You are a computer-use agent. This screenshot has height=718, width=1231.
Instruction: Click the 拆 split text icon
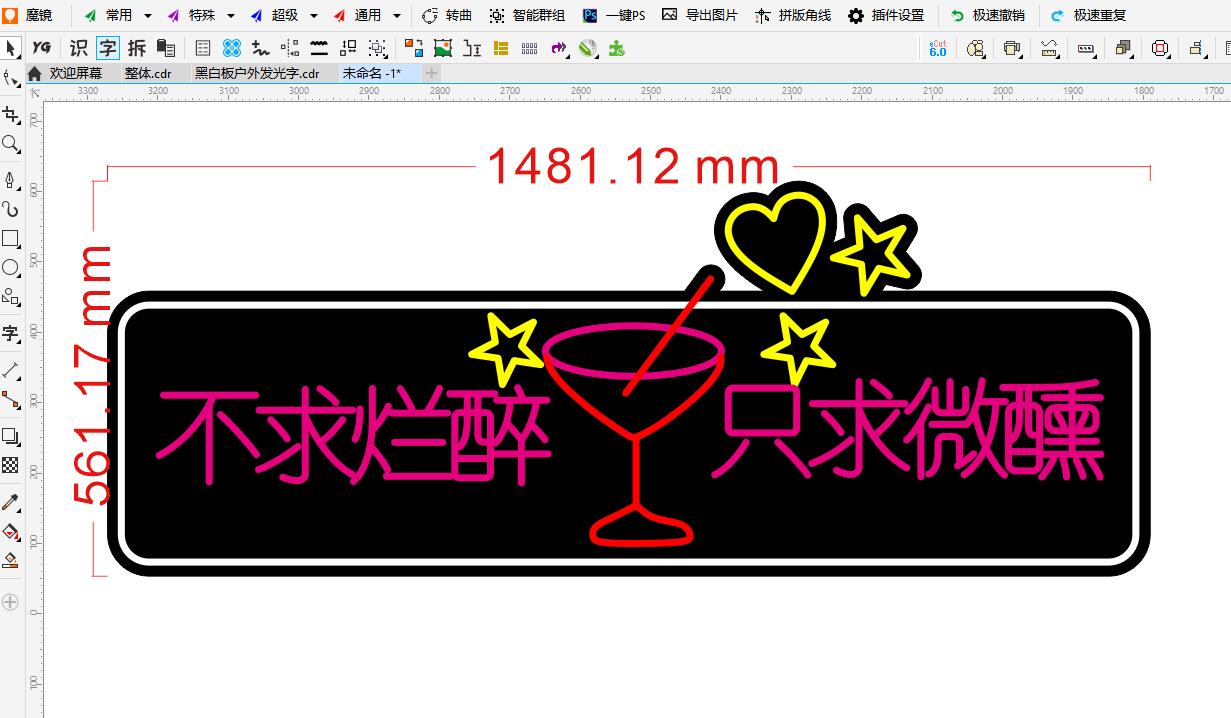pos(137,47)
